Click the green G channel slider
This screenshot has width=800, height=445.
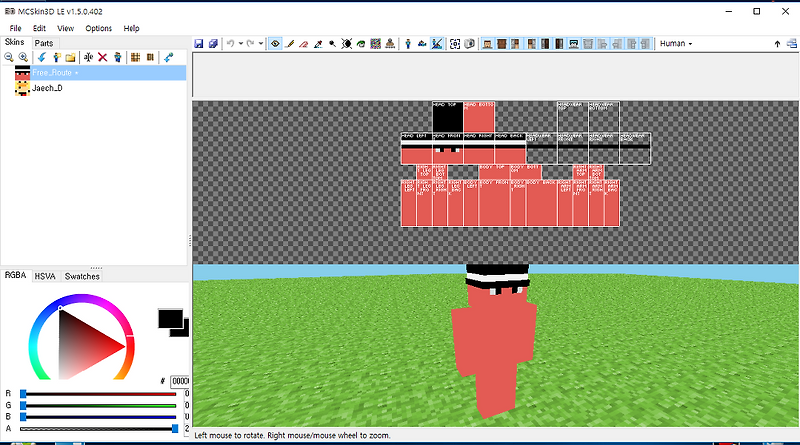click(98, 405)
